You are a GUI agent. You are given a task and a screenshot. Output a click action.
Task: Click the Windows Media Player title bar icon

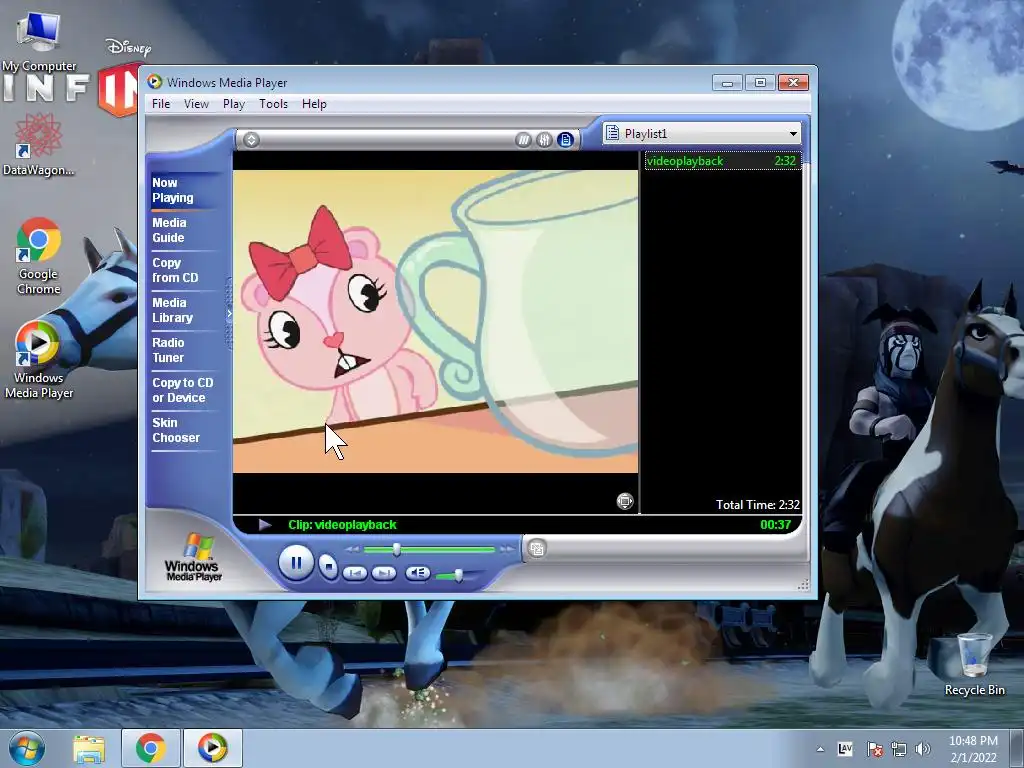(x=154, y=82)
